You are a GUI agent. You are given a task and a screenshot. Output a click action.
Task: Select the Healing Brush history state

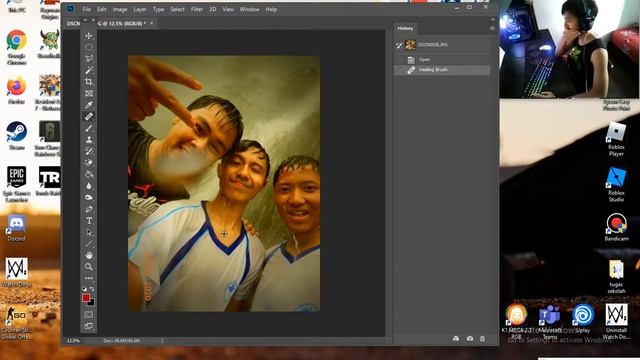[442, 70]
